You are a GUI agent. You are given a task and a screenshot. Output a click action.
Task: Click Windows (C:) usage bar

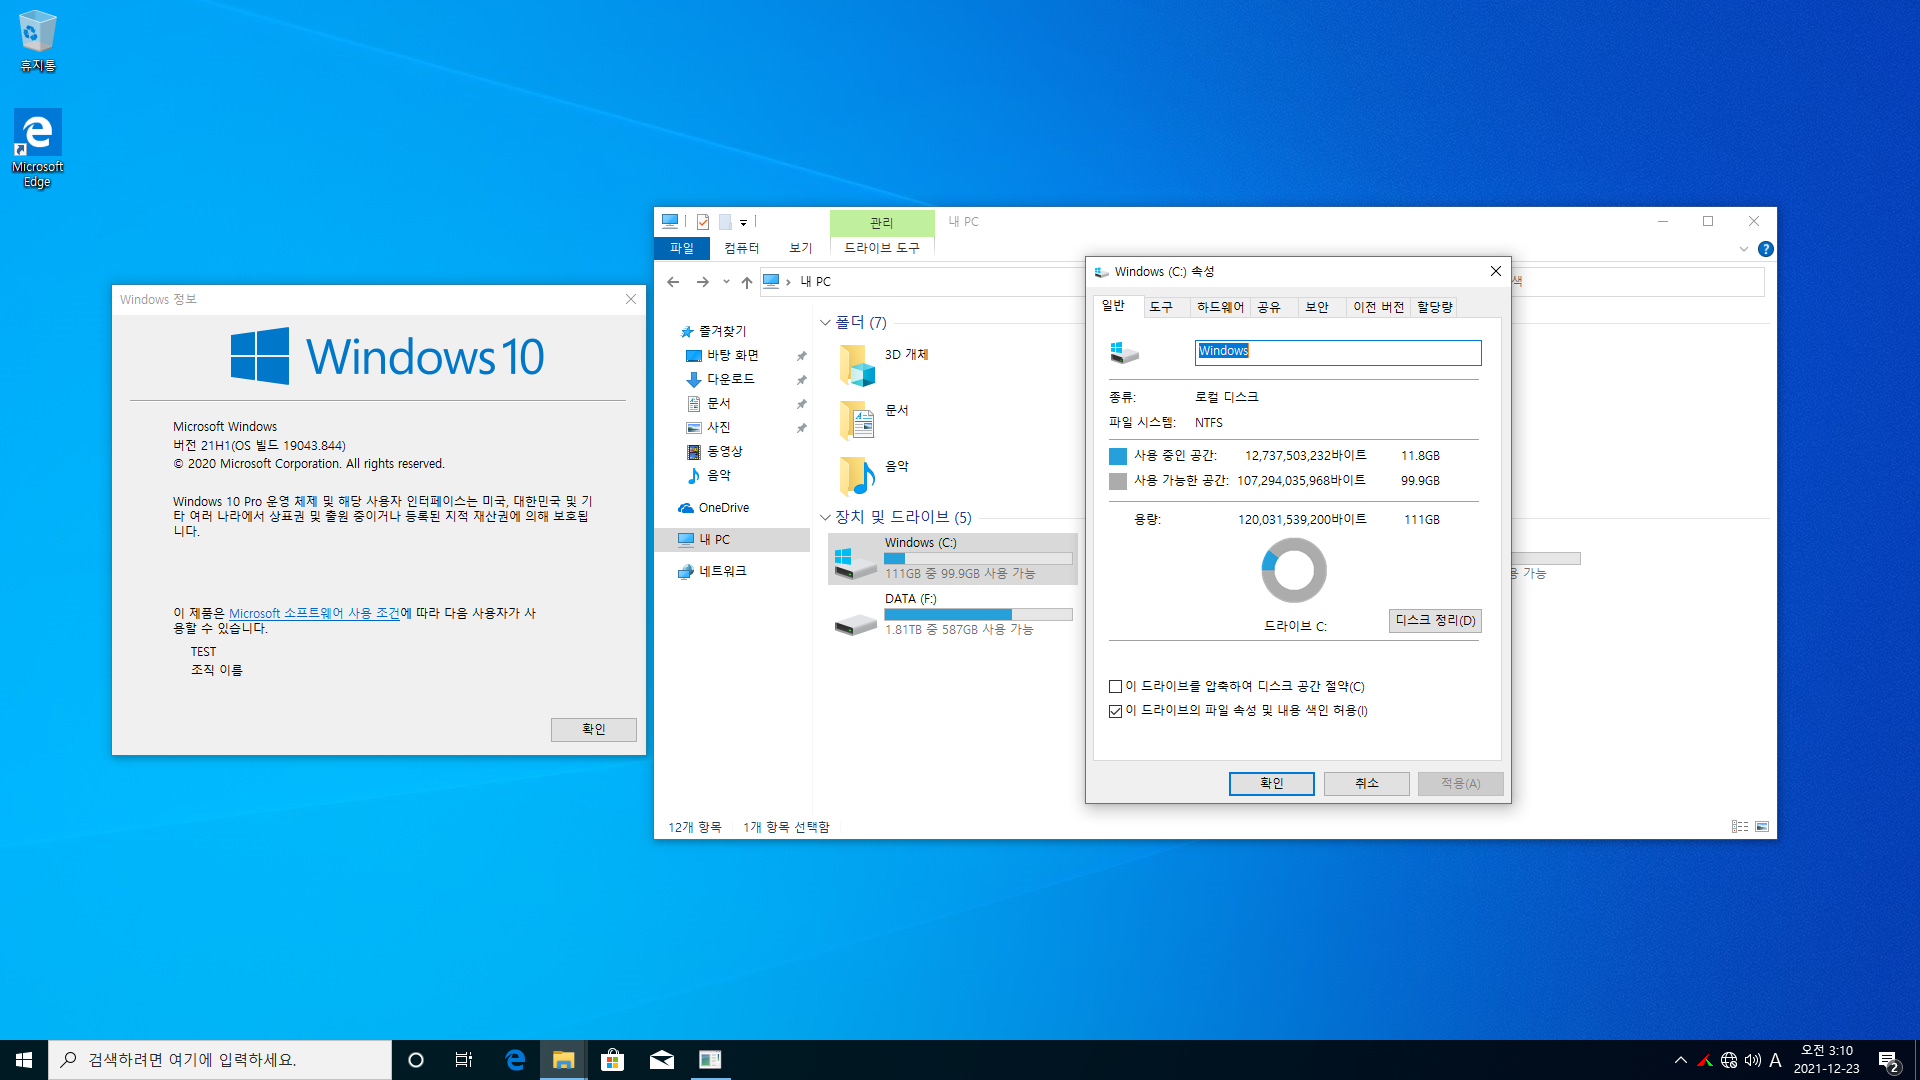tap(978, 558)
